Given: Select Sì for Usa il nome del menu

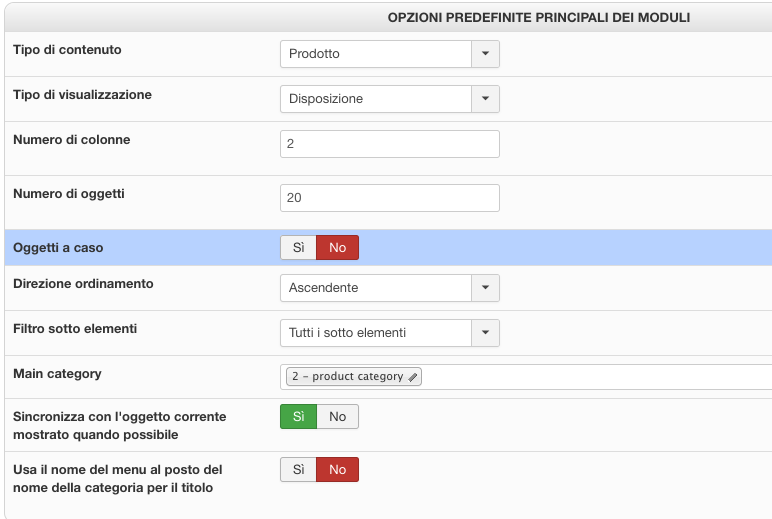Looking at the screenshot, I should pyautogui.click(x=298, y=469).
